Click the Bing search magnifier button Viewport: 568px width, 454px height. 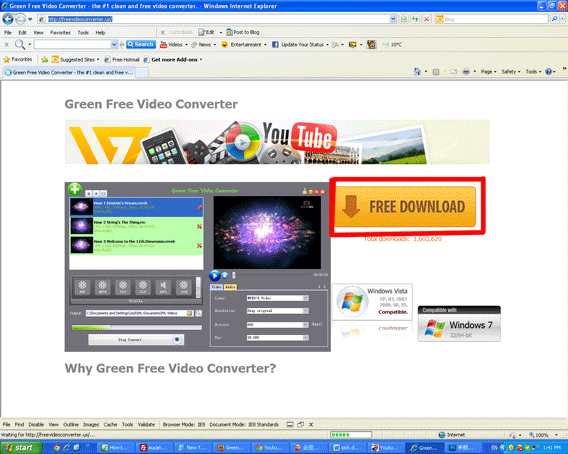[x=554, y=19]
